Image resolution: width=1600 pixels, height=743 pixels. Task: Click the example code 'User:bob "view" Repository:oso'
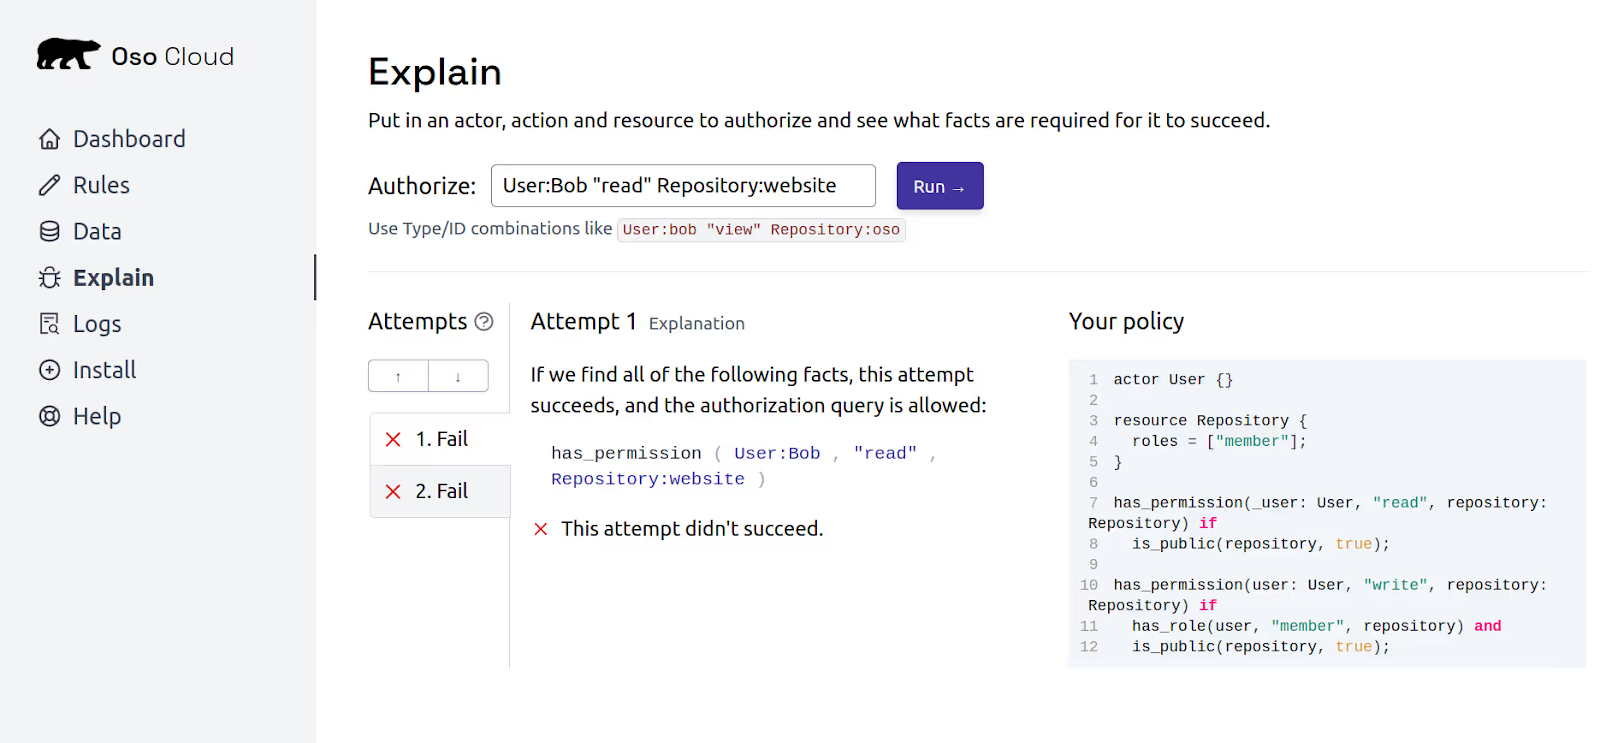pyautogui.click(x=761, y=230)
